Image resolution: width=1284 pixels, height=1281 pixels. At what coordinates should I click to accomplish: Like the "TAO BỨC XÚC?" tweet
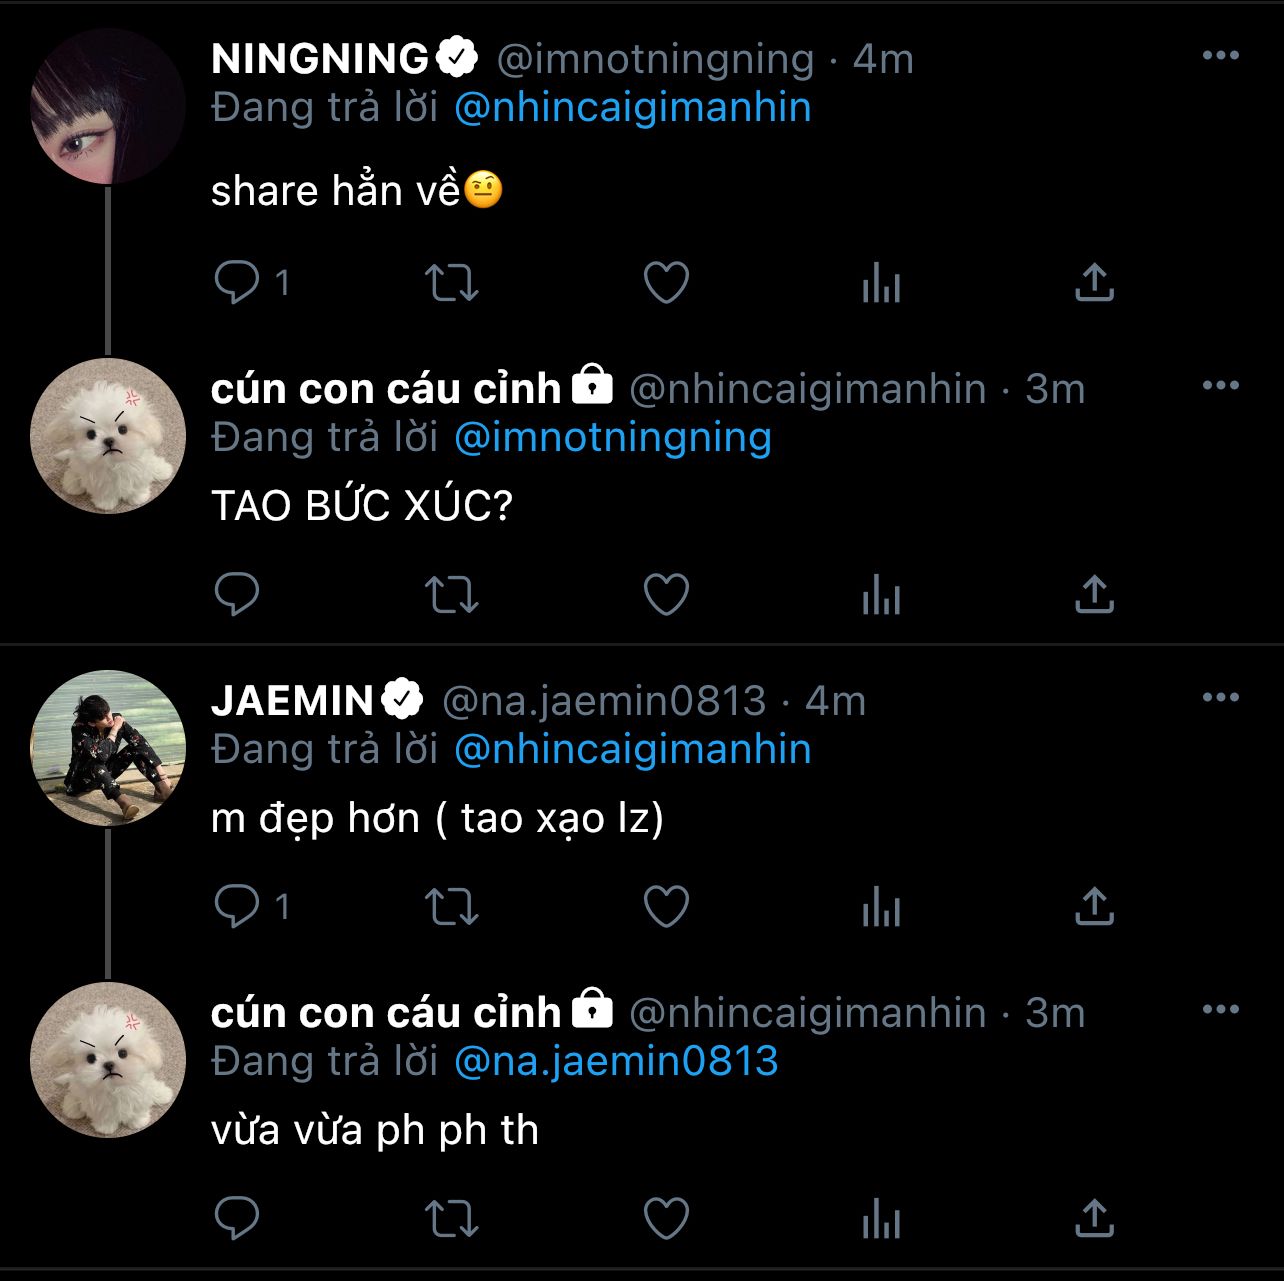tap(666, 595)
